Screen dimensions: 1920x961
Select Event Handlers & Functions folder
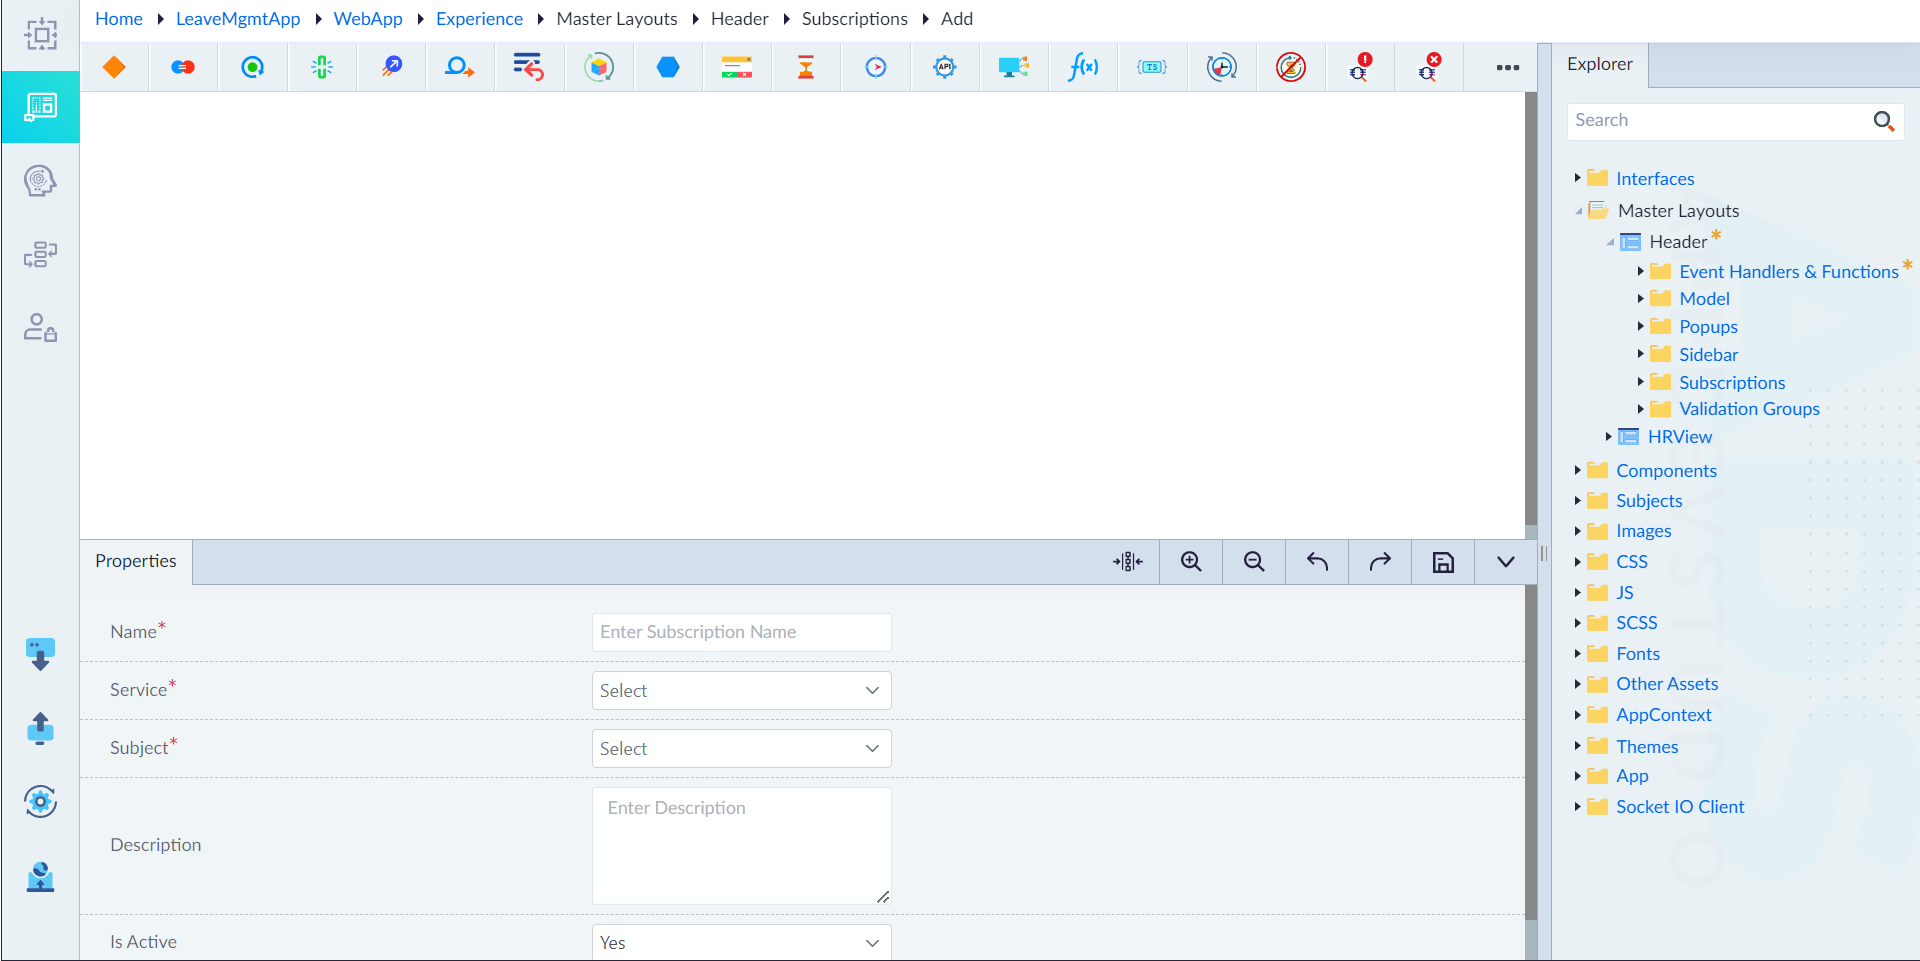1788,272
